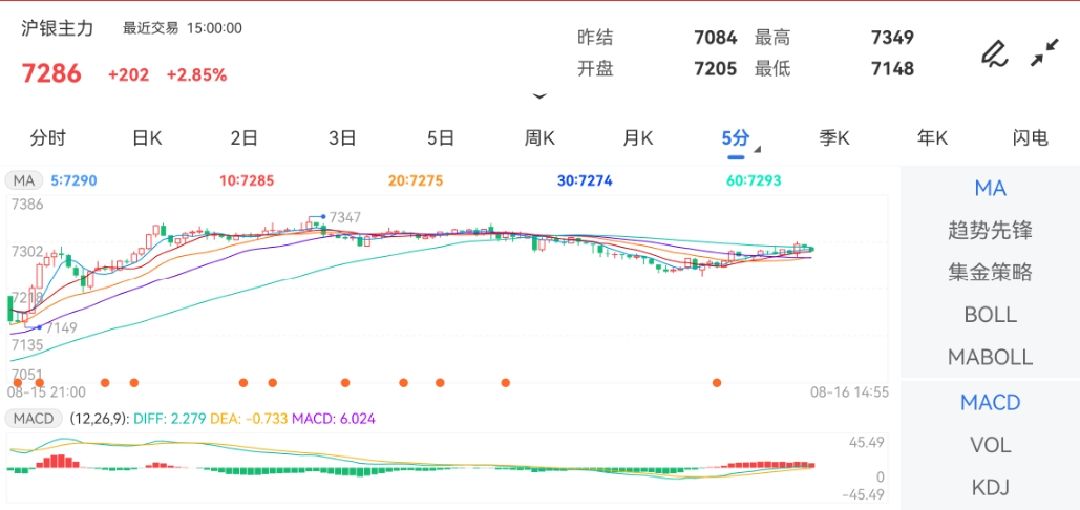Open the 闪电 tab
The width and height of the screenshot is (1080, 510).
click(1030, 138)
